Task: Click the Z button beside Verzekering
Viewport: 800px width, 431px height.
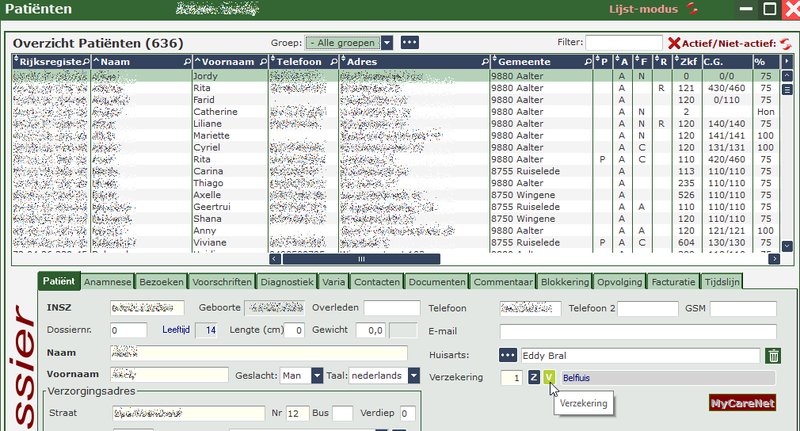Action: [533, 378]
